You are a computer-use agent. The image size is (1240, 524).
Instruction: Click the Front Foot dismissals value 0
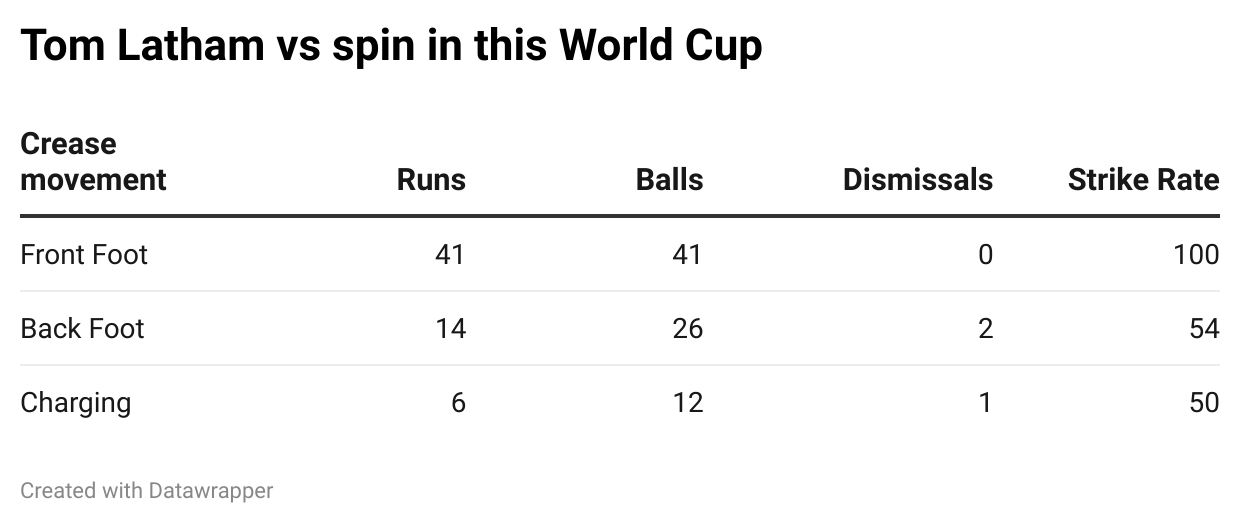click(985, 255)
